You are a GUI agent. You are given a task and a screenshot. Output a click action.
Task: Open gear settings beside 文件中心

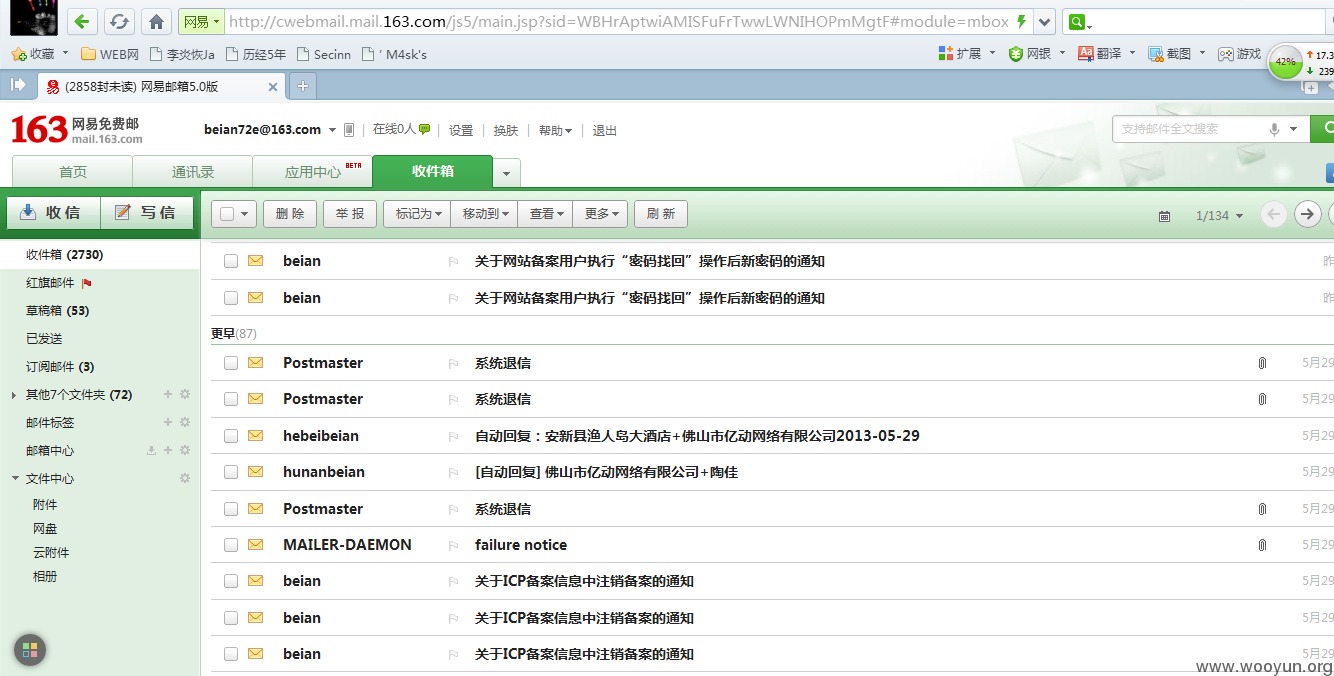pos(185,479)
